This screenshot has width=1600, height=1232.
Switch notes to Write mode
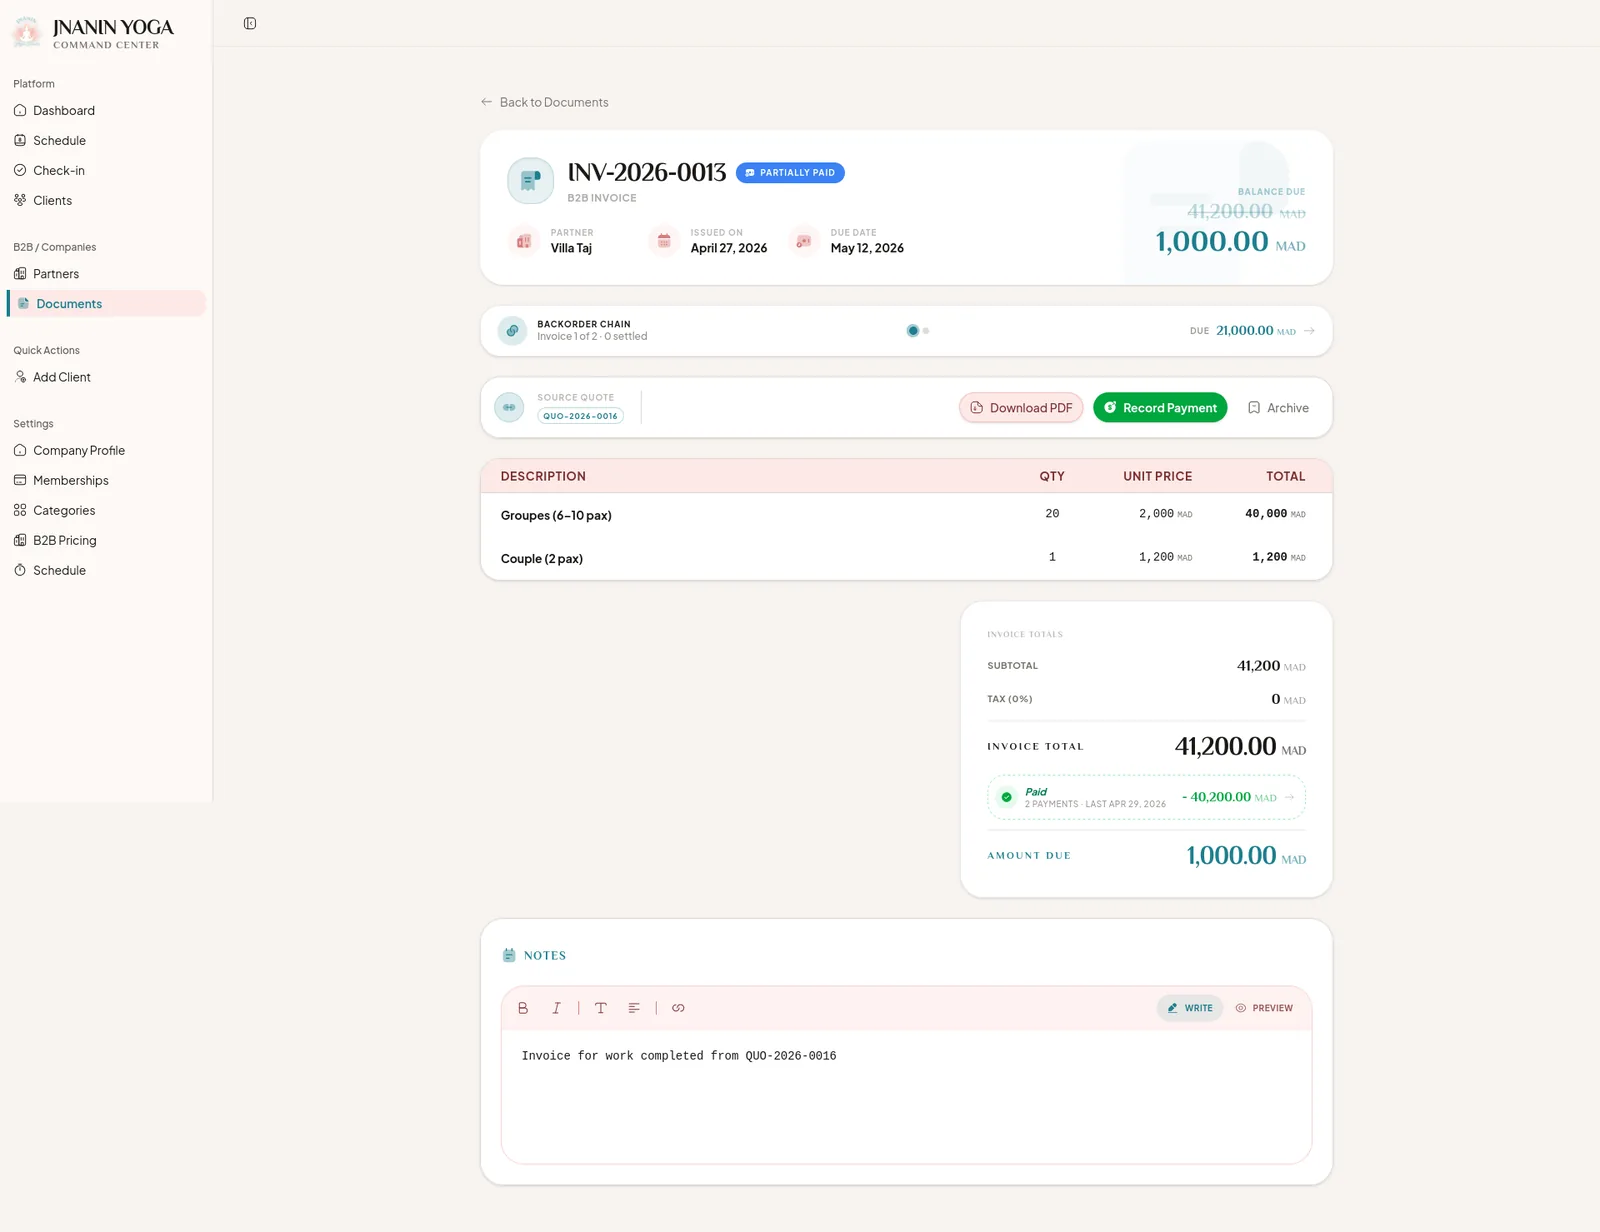[1190, 1008]
